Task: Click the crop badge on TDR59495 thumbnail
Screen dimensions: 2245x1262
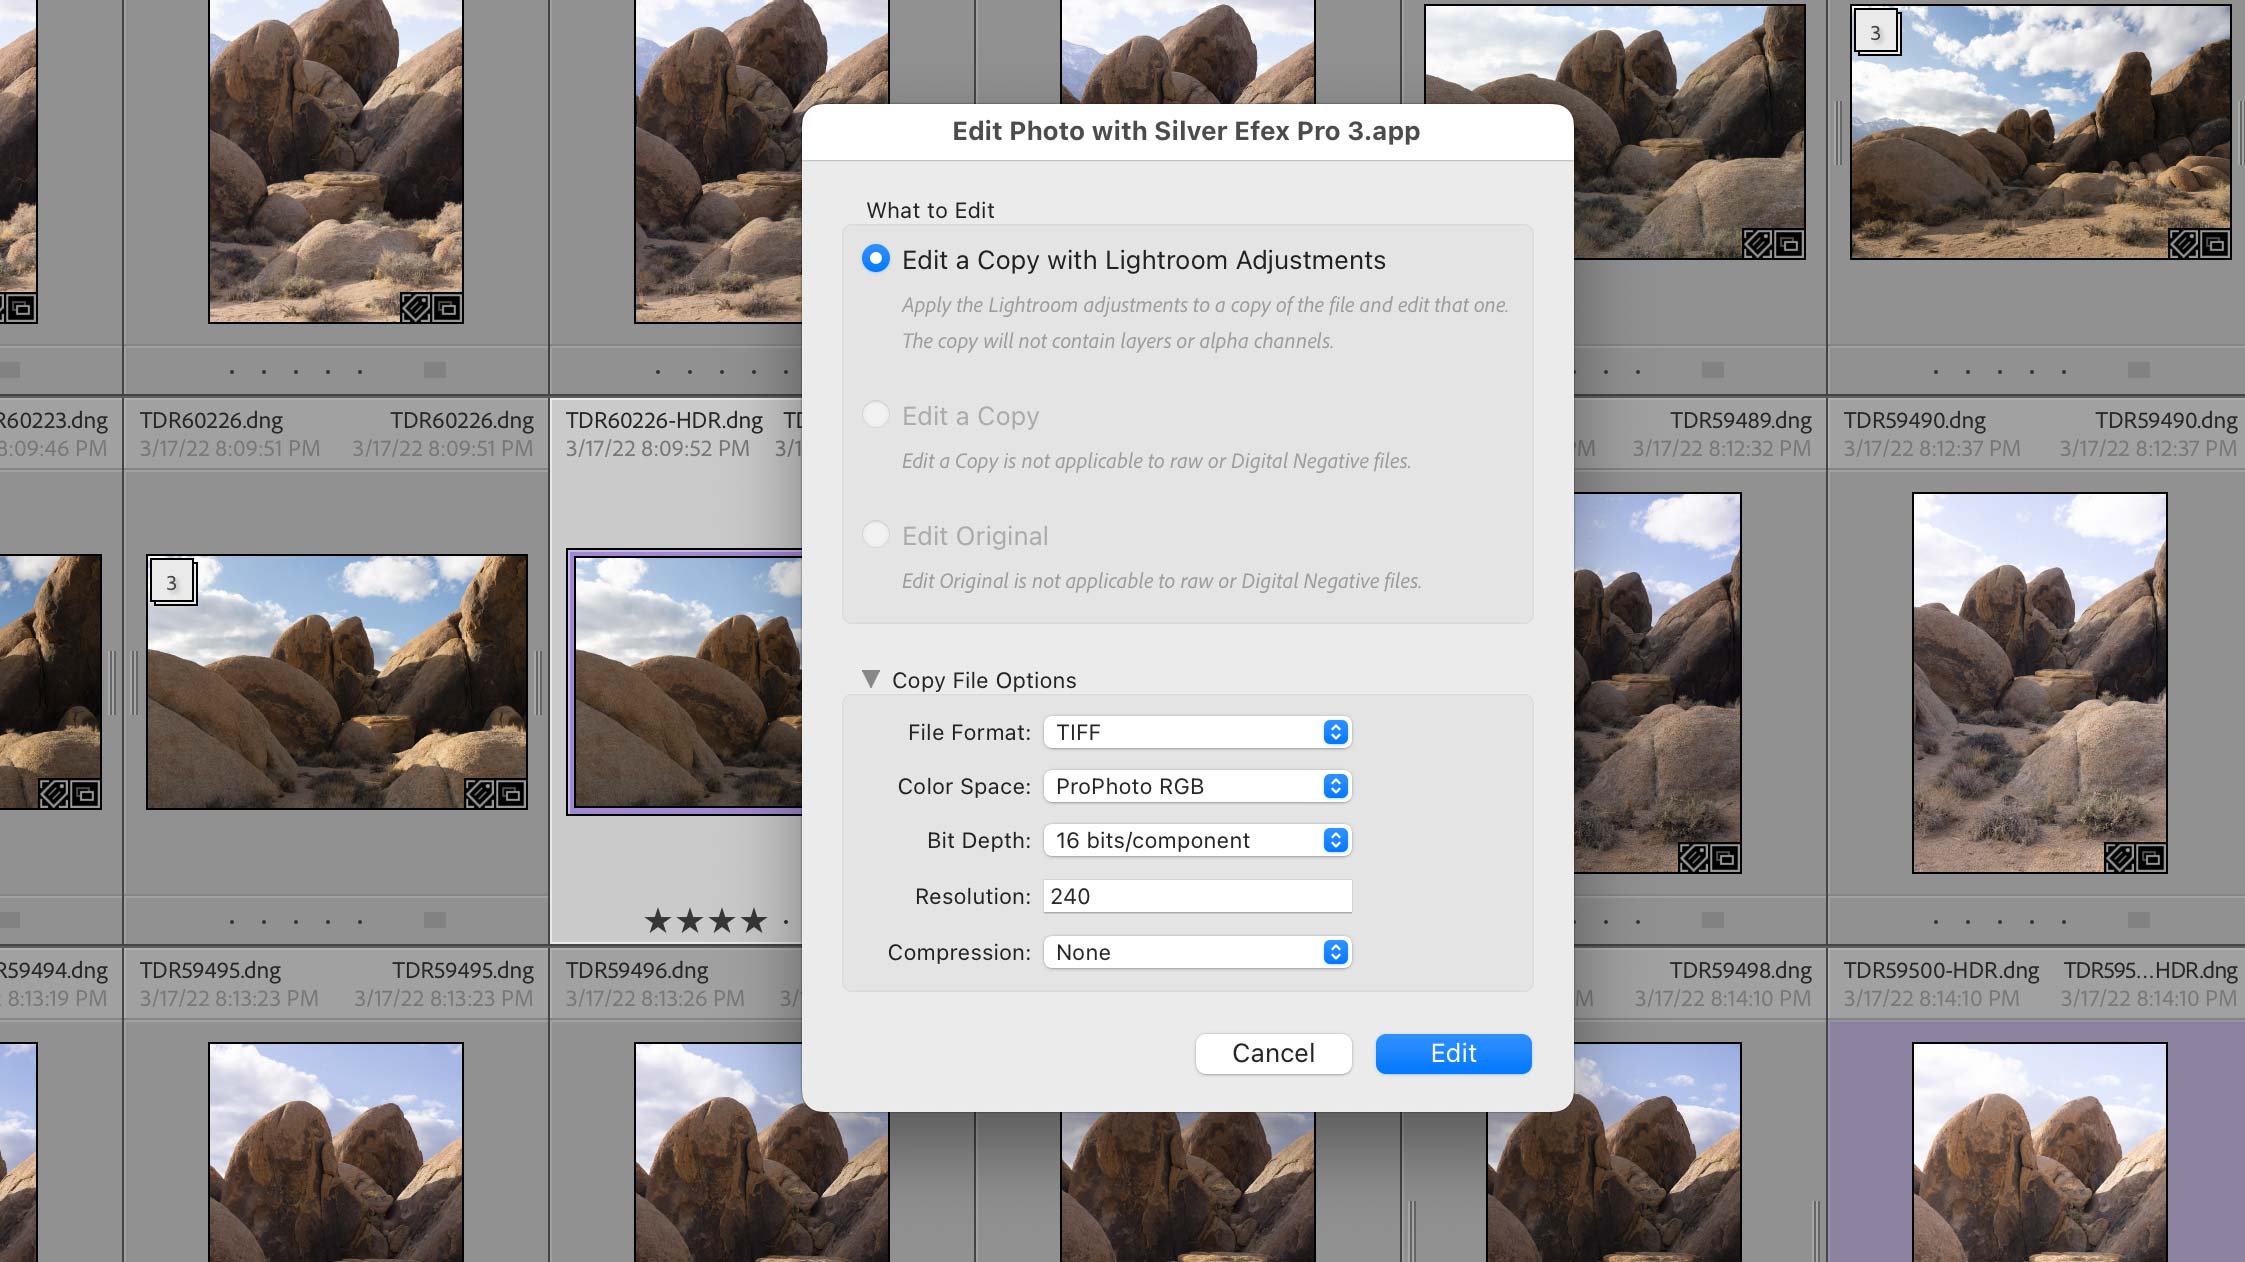Action: (x=511, y=793)
